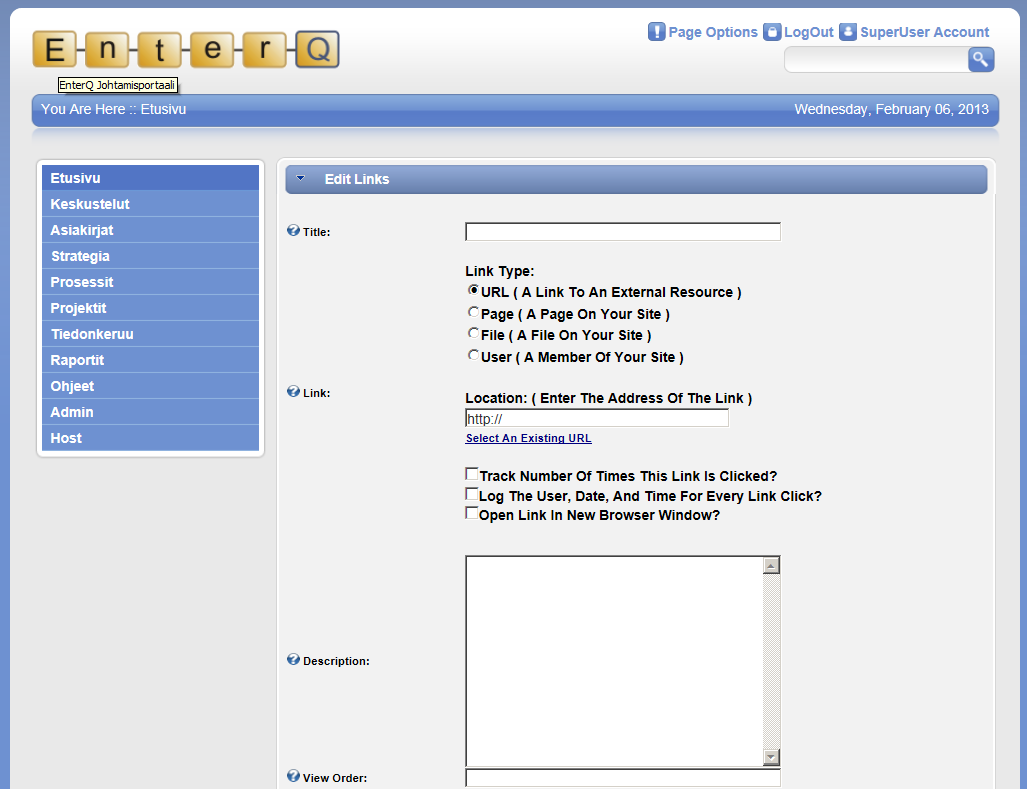Collapse the Edit Links section arrow

pyautogui.click(x=301, y=178)
